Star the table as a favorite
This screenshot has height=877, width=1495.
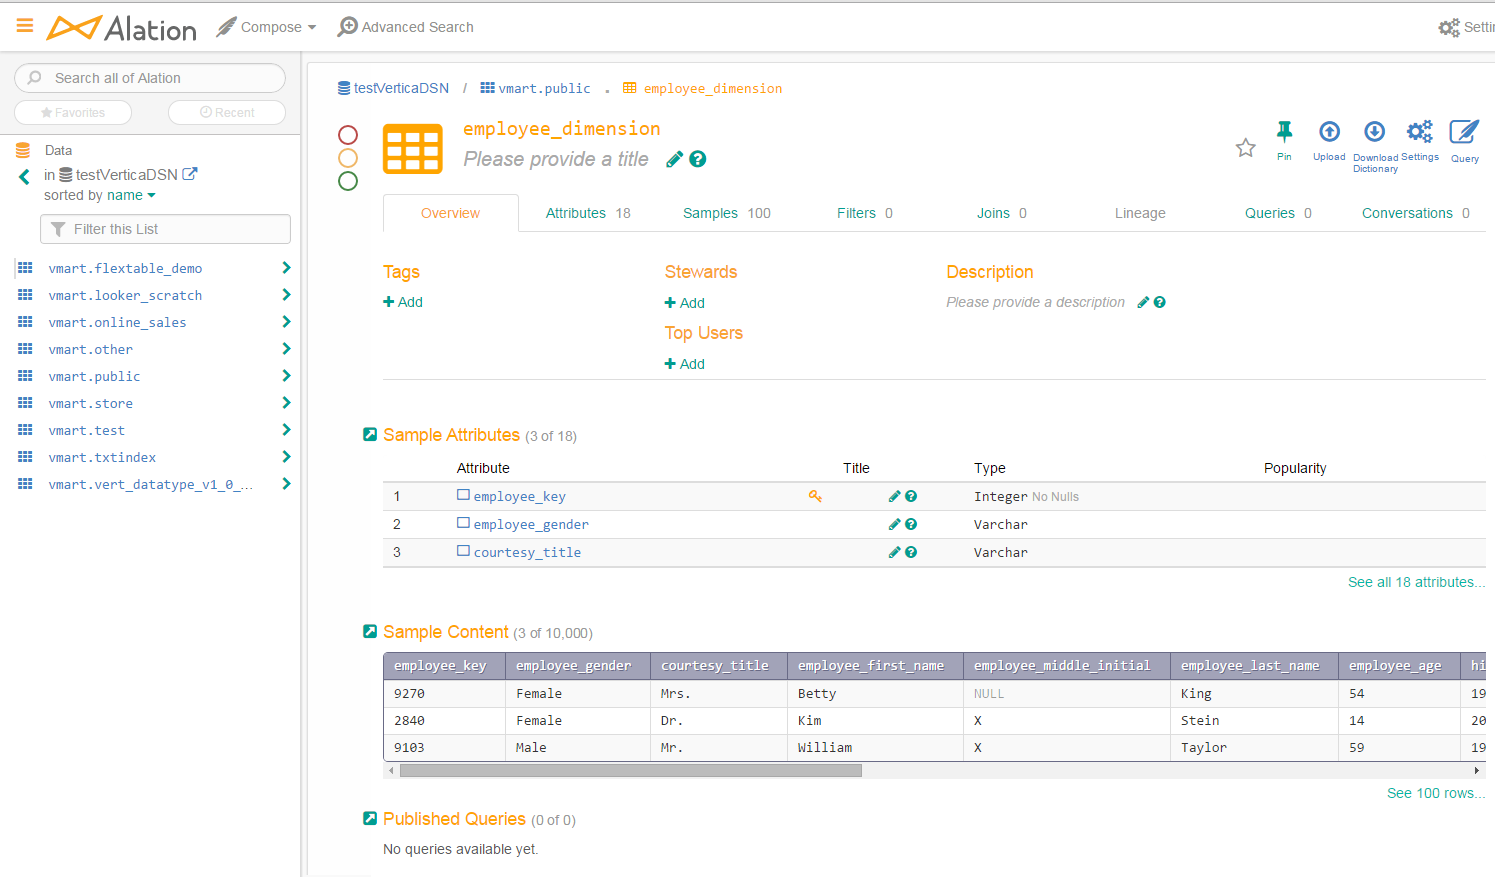point(1245,148)
